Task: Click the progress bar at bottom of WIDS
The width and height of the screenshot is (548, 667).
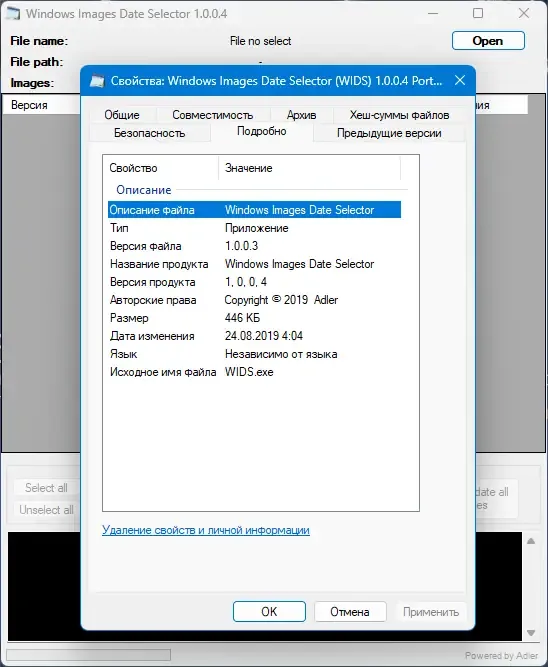Action: click(x=88, y=655)
